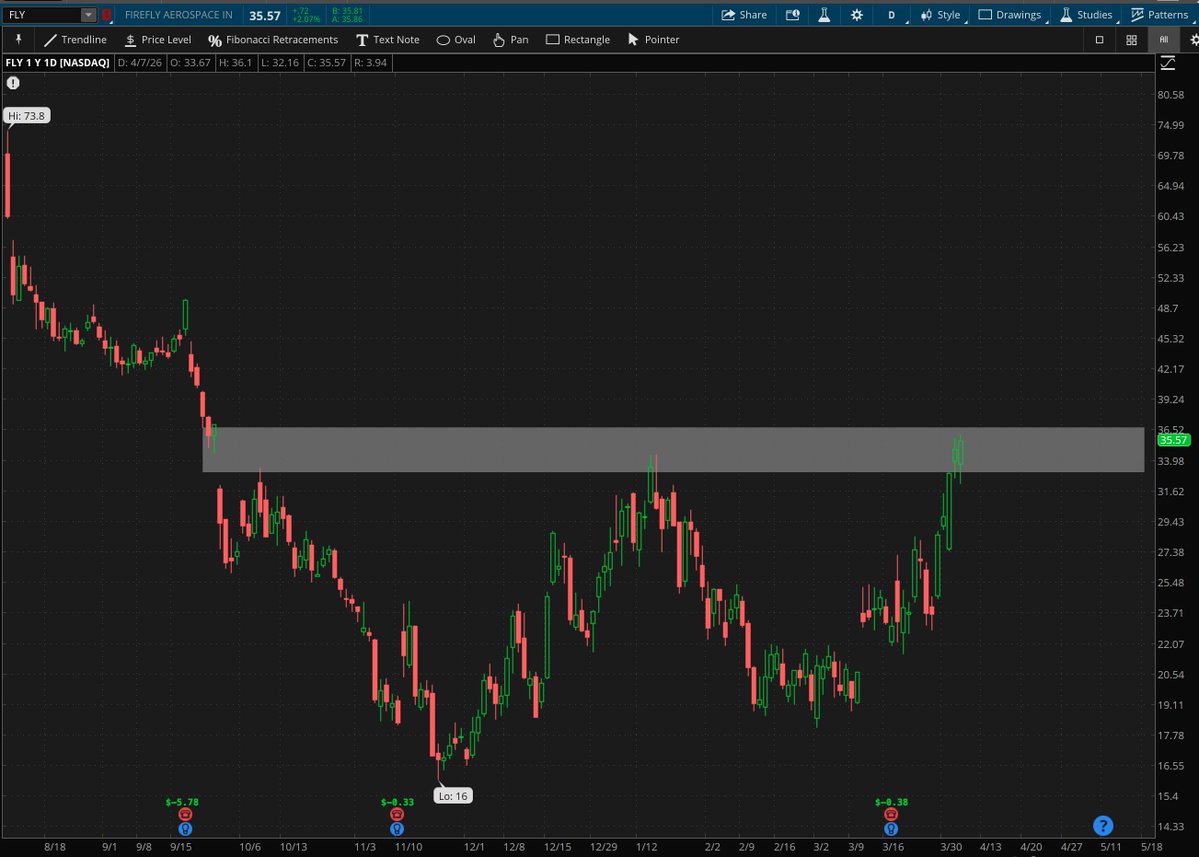Open the grid layout icon on the right
The width and height of the screenshot is (1199, 857).
tap(1131, 39)
